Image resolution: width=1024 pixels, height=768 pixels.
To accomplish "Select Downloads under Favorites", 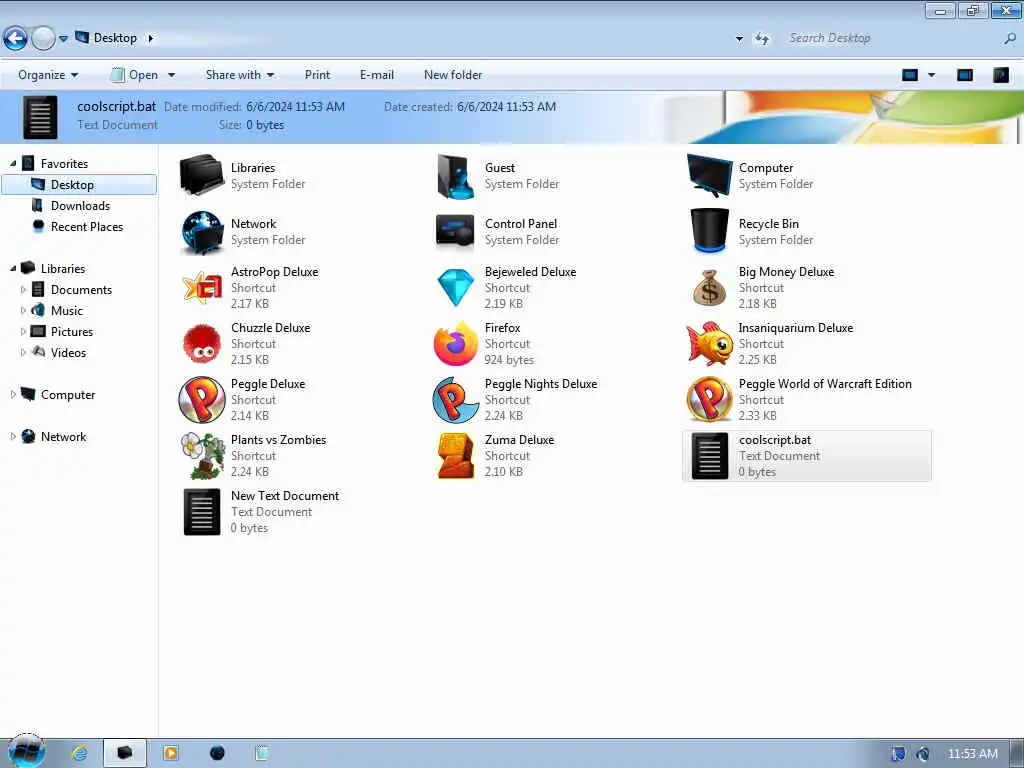I will 80,206.
